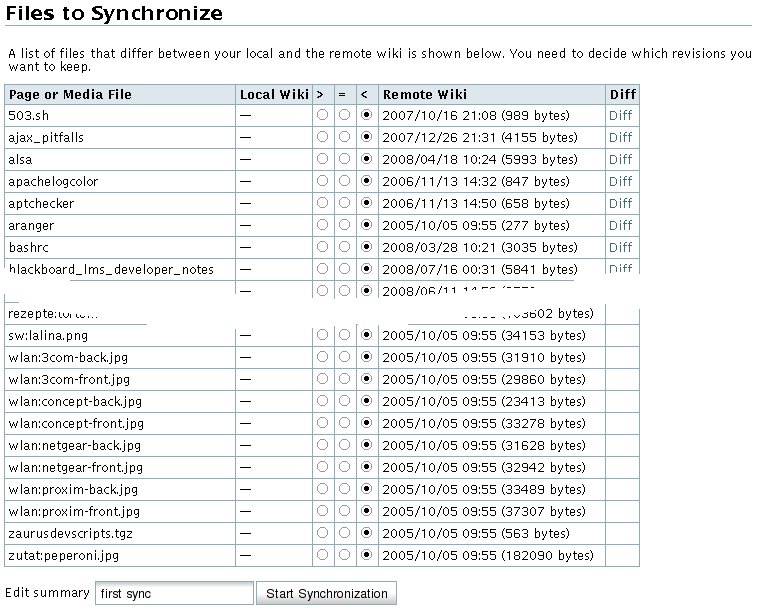Select remote version radio for 503.sh
760x613 pixels.
tap(366, 115)
